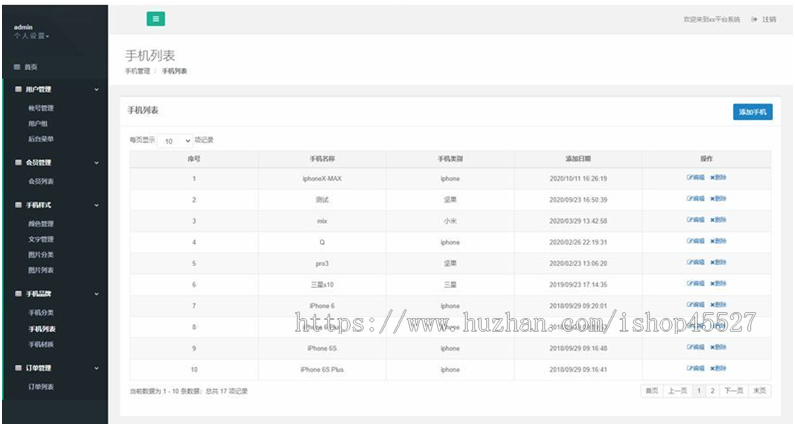
Task: Select 手机列表 in the sidebar
Action: (42, 329)
